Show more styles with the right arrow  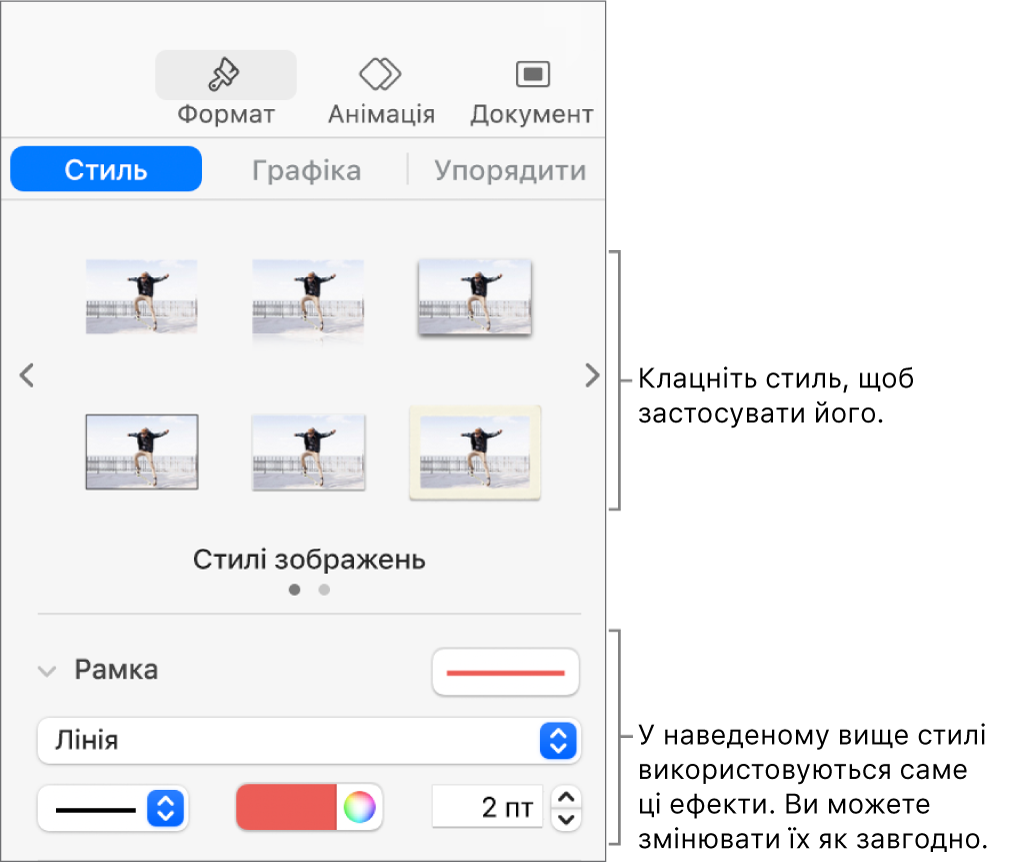click(x=592, y=376)
